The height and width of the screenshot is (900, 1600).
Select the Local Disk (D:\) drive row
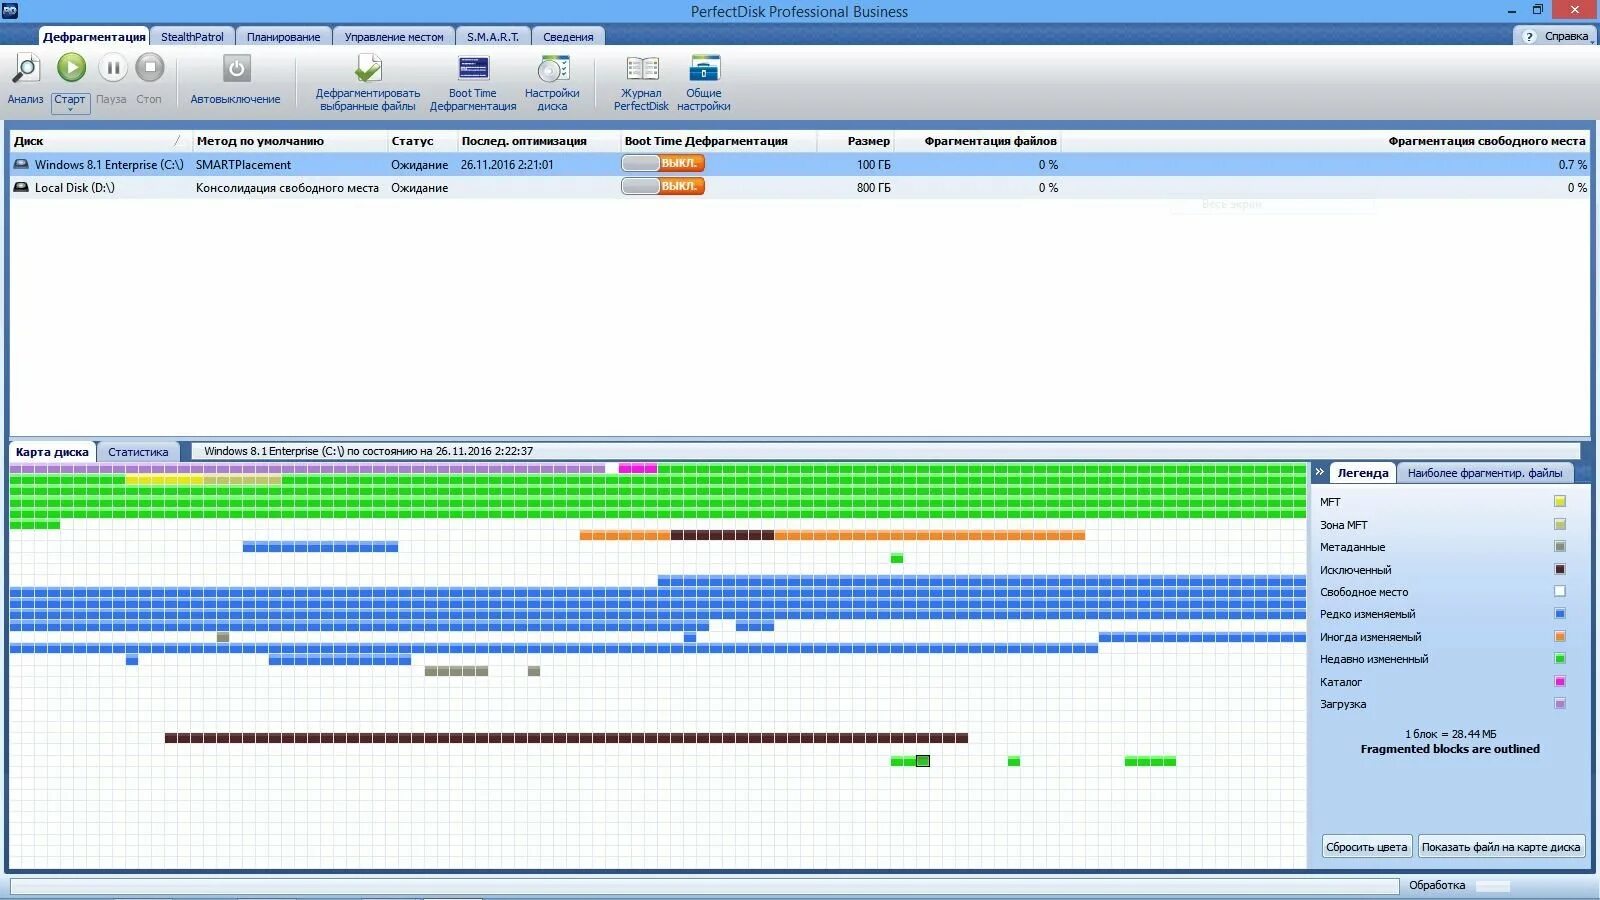pos(800,187)
